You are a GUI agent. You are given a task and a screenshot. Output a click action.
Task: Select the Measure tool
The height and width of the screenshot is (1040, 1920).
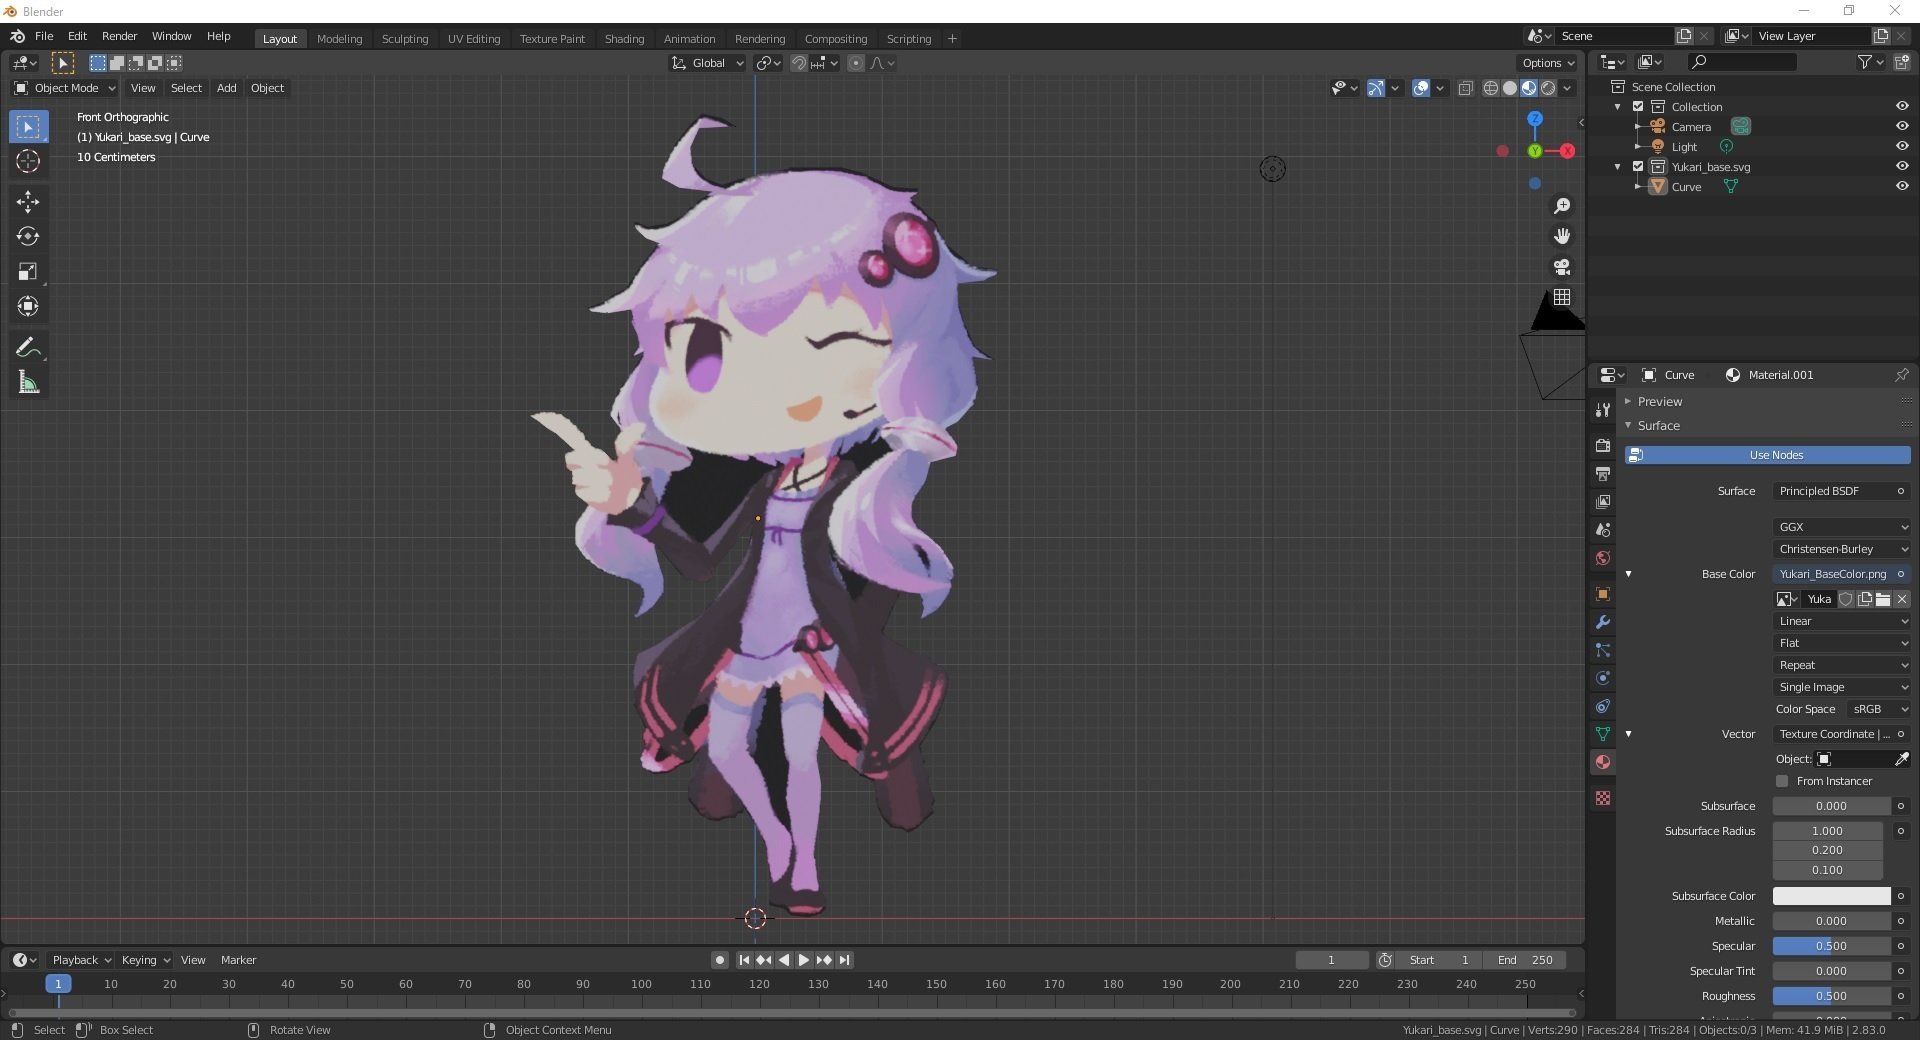coord(28,383)
